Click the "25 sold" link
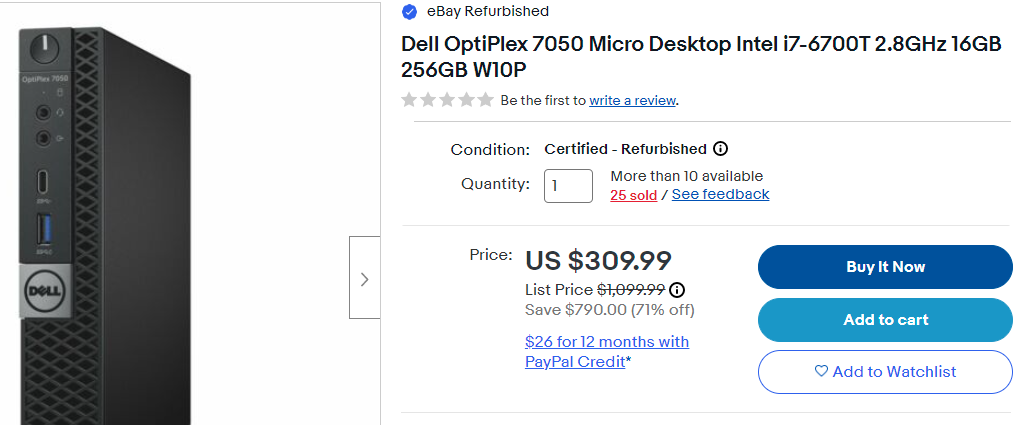This screenshot has height=425, width=1028. click(x=633, y=195)
